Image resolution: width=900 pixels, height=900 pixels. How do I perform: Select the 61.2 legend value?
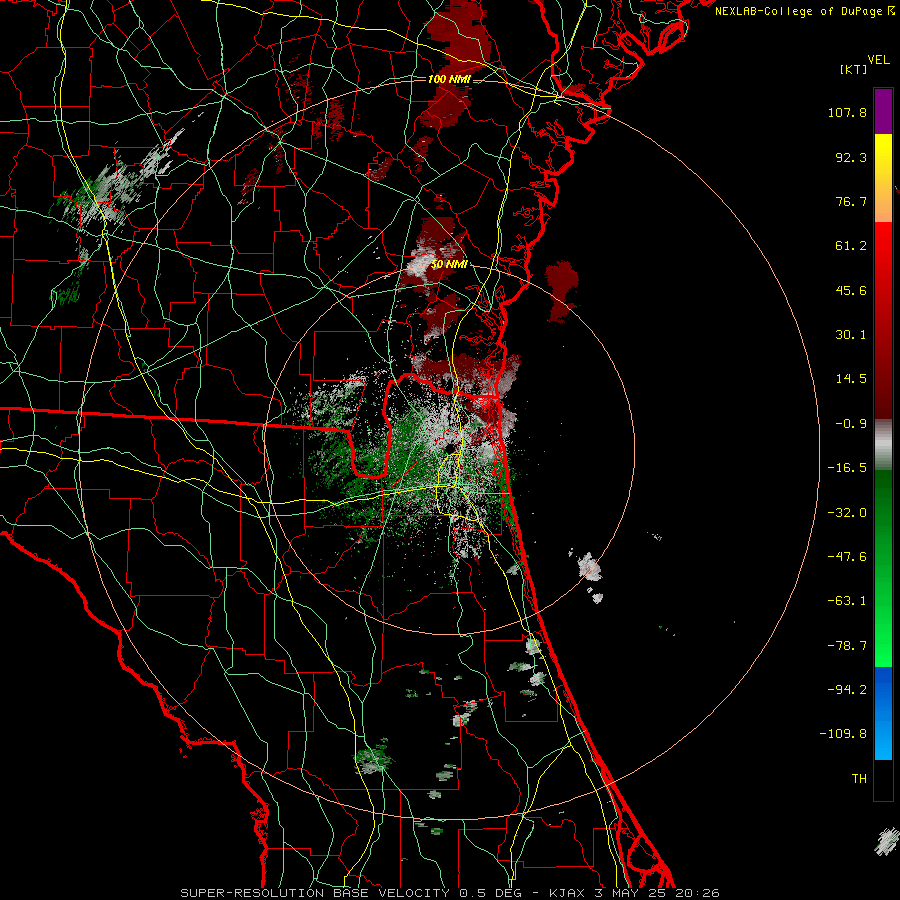[851, 246]
